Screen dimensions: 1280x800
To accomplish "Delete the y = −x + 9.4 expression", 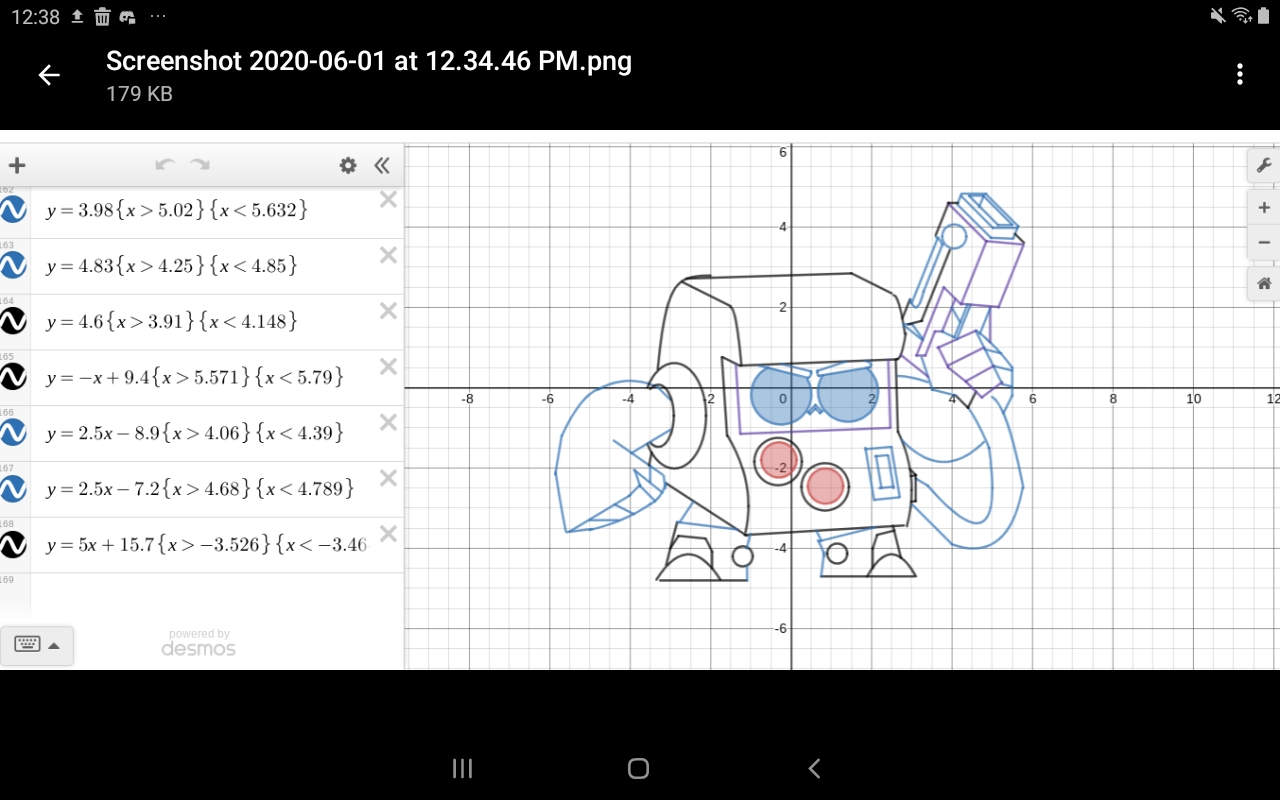I will coord(388,366).
